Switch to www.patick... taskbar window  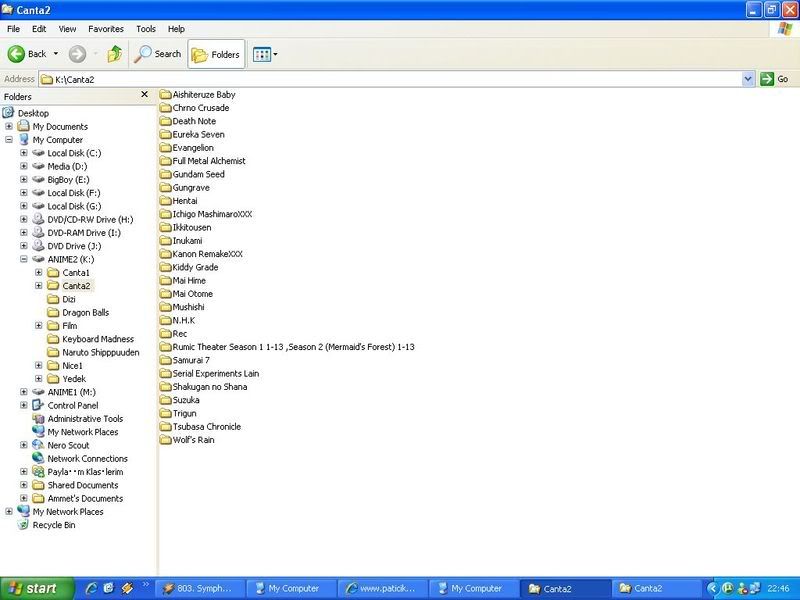coord(383,589)
